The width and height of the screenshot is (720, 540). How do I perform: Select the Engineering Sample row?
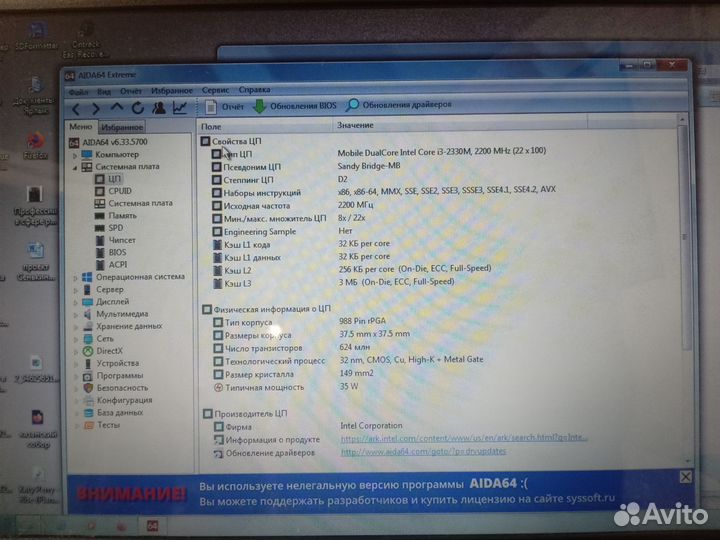pos(282,231)
